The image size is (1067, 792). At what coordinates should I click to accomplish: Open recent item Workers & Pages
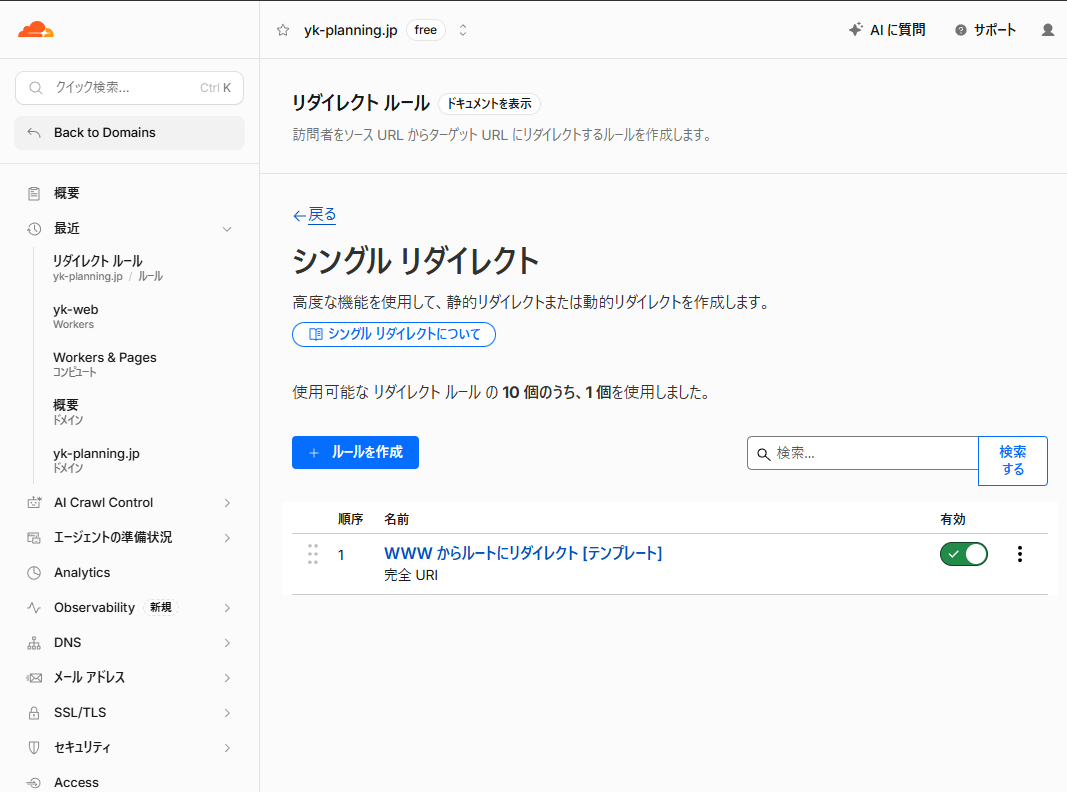coord(105,364)
